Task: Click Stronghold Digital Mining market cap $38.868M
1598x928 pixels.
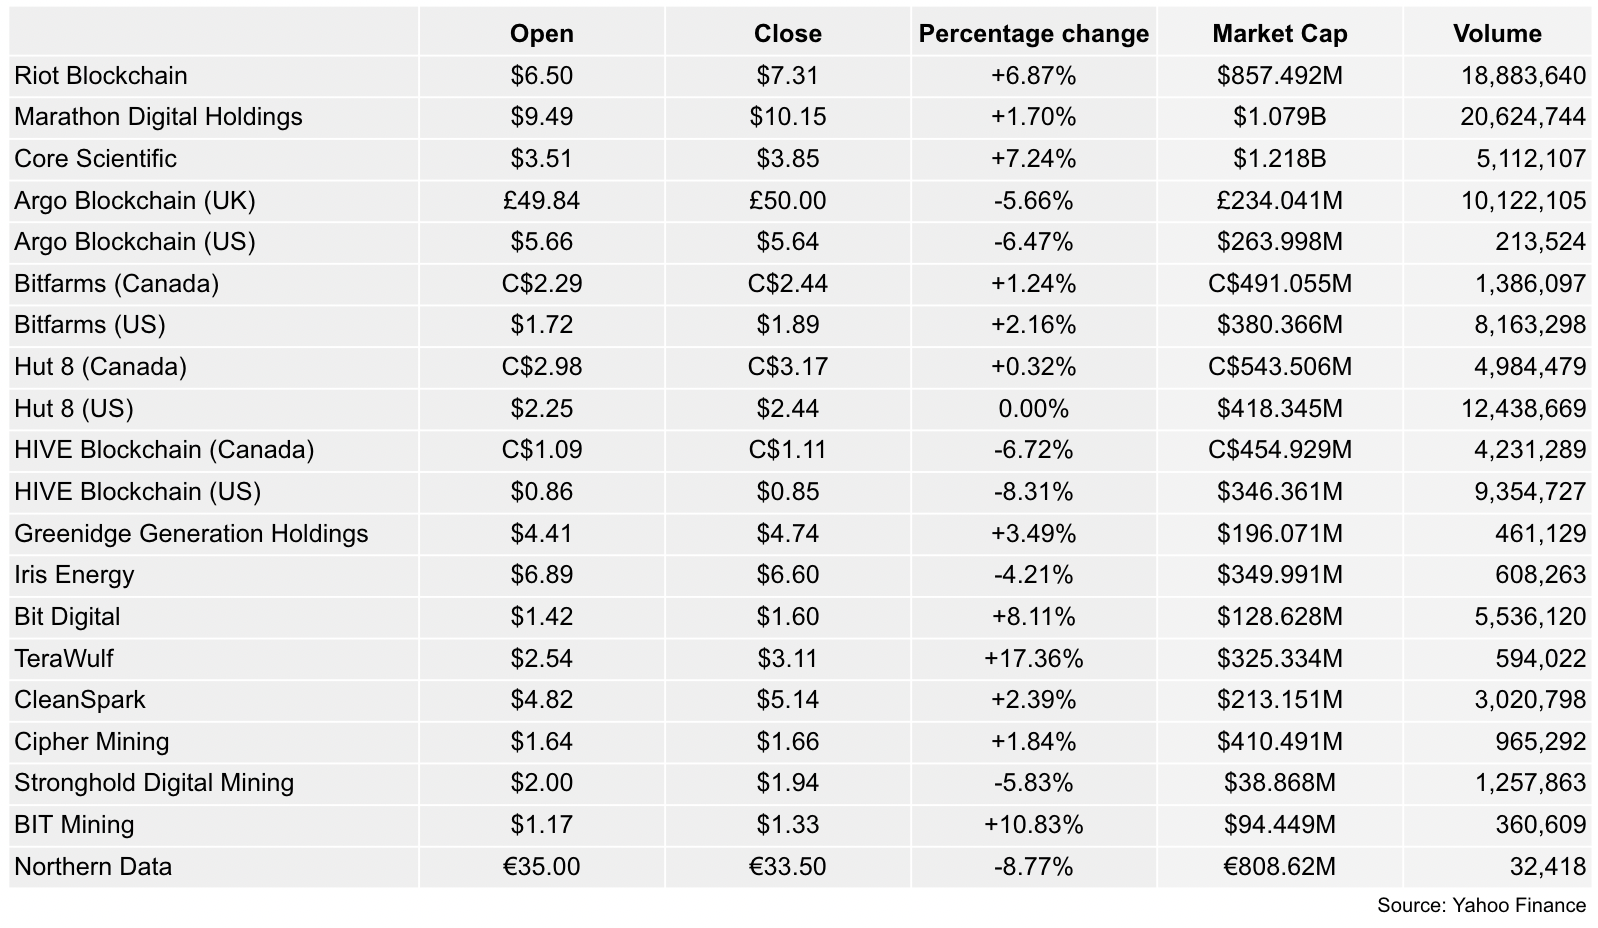Action: (1279, 783)
